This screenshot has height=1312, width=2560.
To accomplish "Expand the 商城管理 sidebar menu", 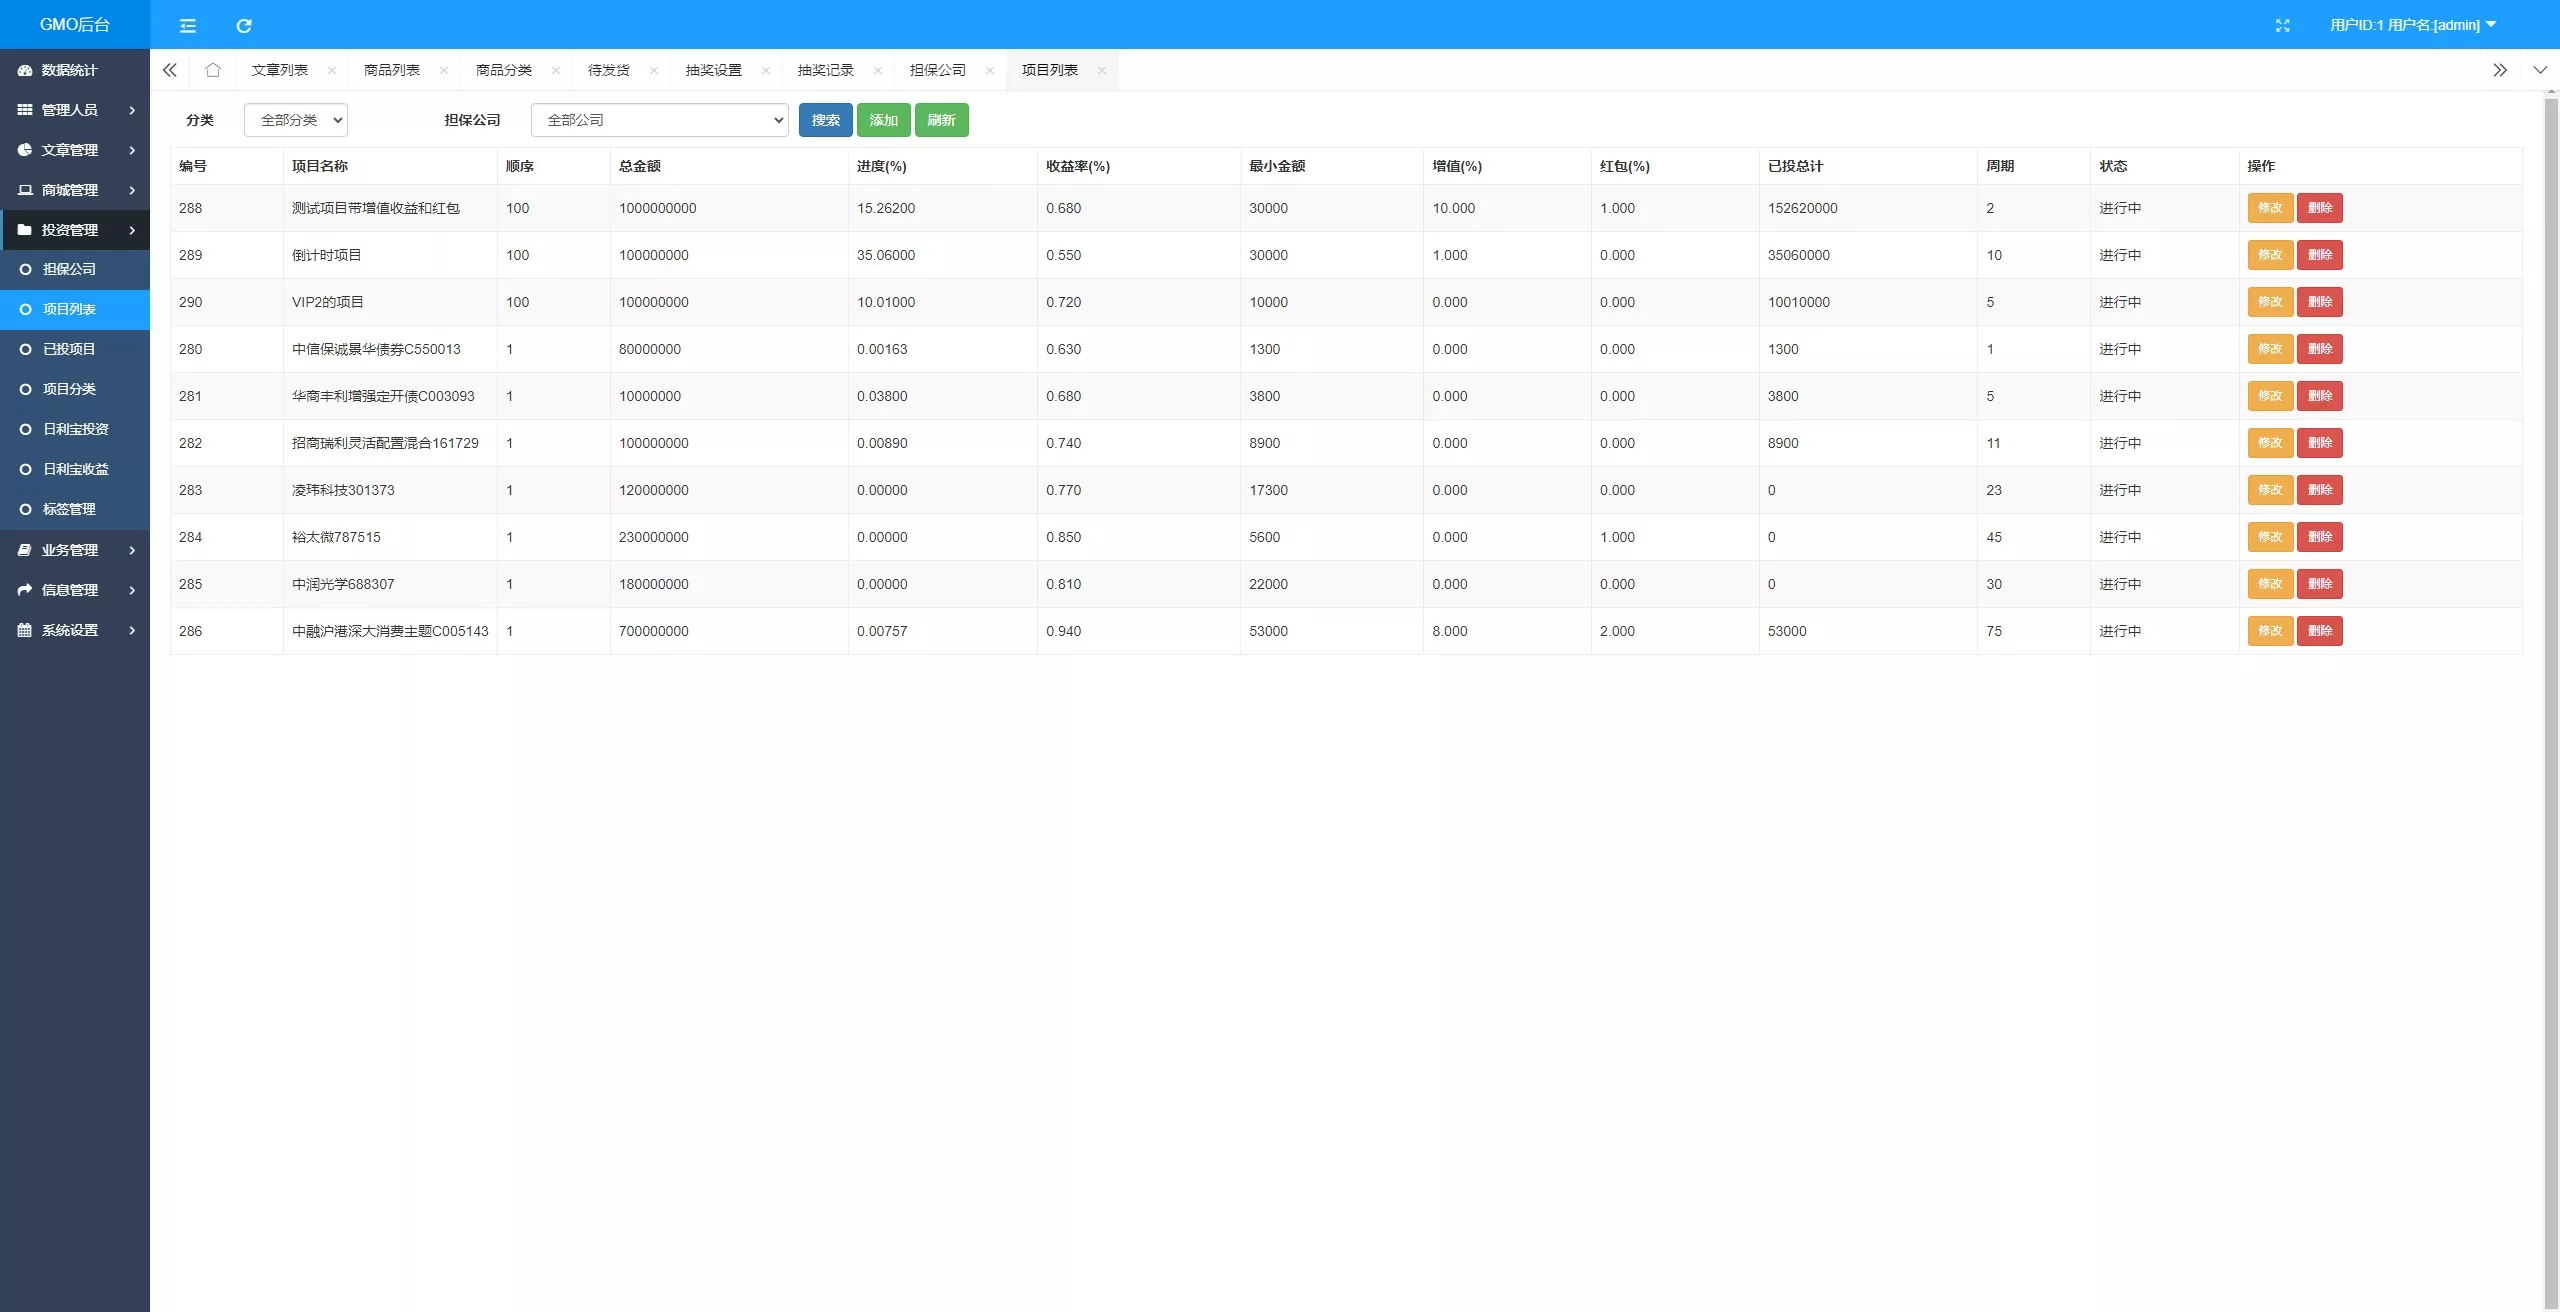I will point(75,190).
